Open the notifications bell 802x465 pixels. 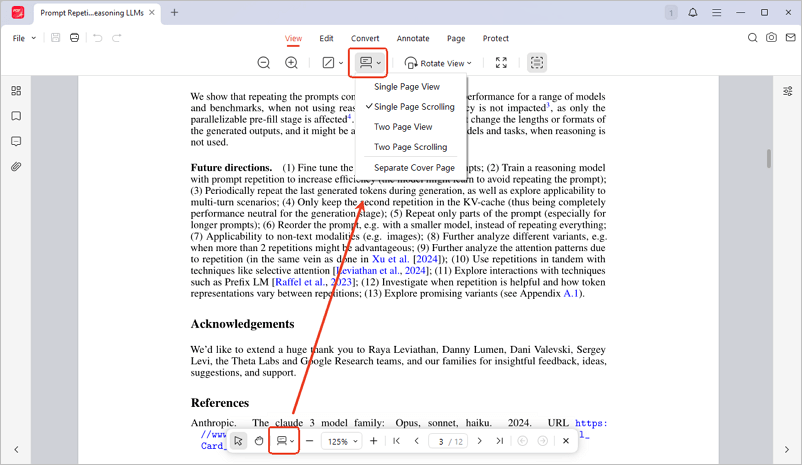693,13
